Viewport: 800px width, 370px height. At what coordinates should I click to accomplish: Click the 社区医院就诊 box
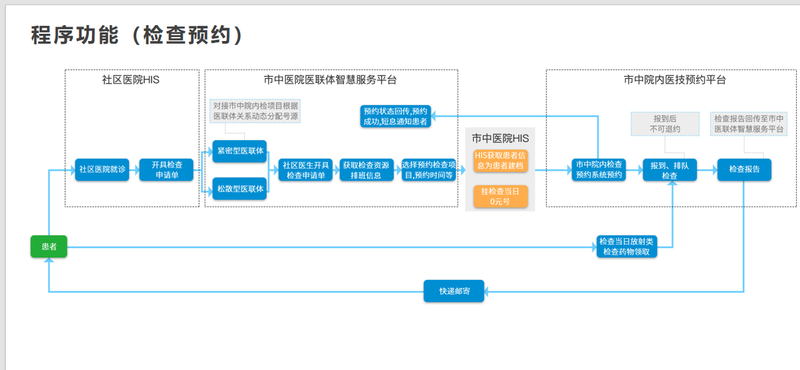click(102, 170)
